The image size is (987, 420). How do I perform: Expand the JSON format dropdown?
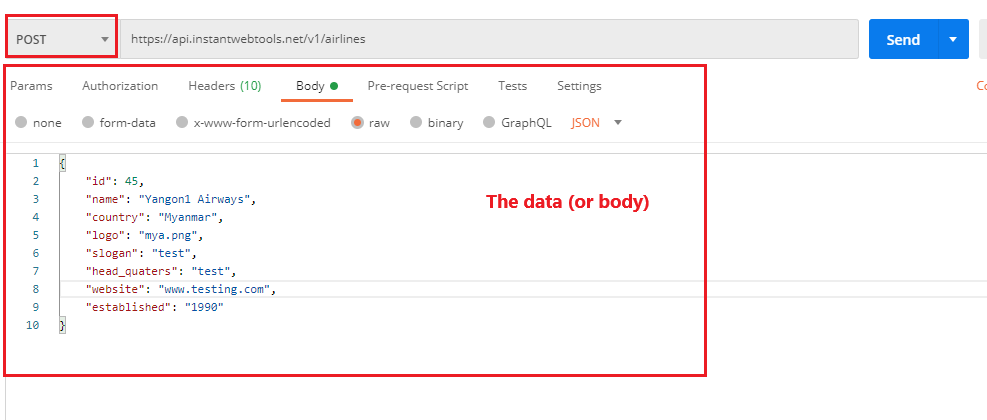596,123
